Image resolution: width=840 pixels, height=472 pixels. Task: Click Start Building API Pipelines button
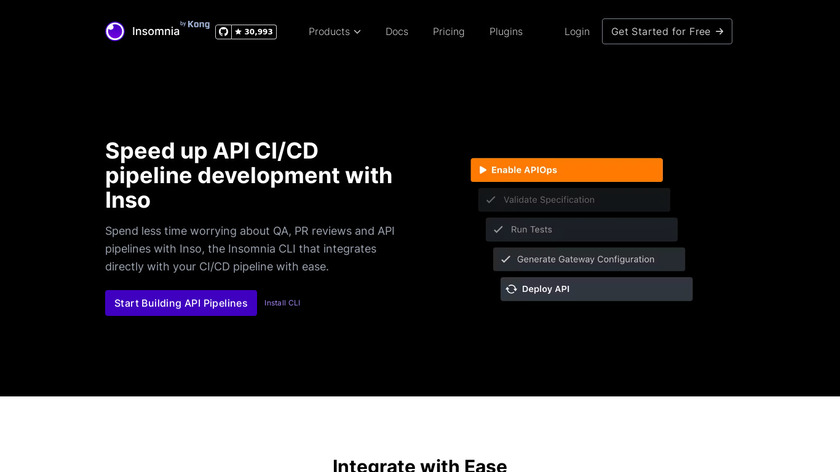(x=181, y=303)
